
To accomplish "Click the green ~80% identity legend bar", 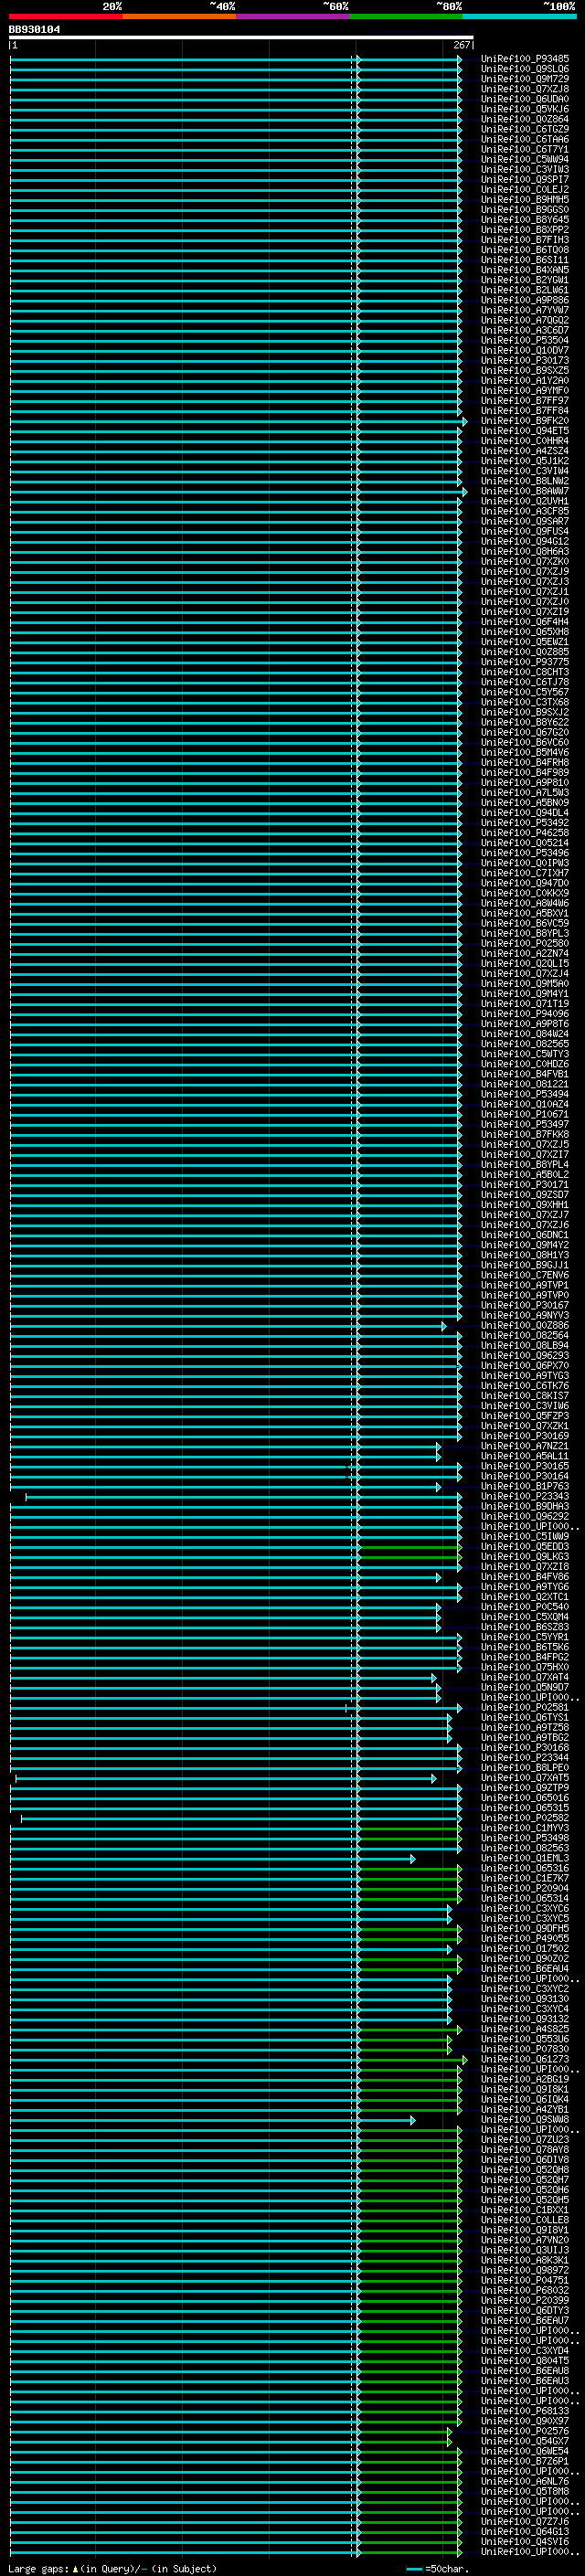I will point(406,16).
